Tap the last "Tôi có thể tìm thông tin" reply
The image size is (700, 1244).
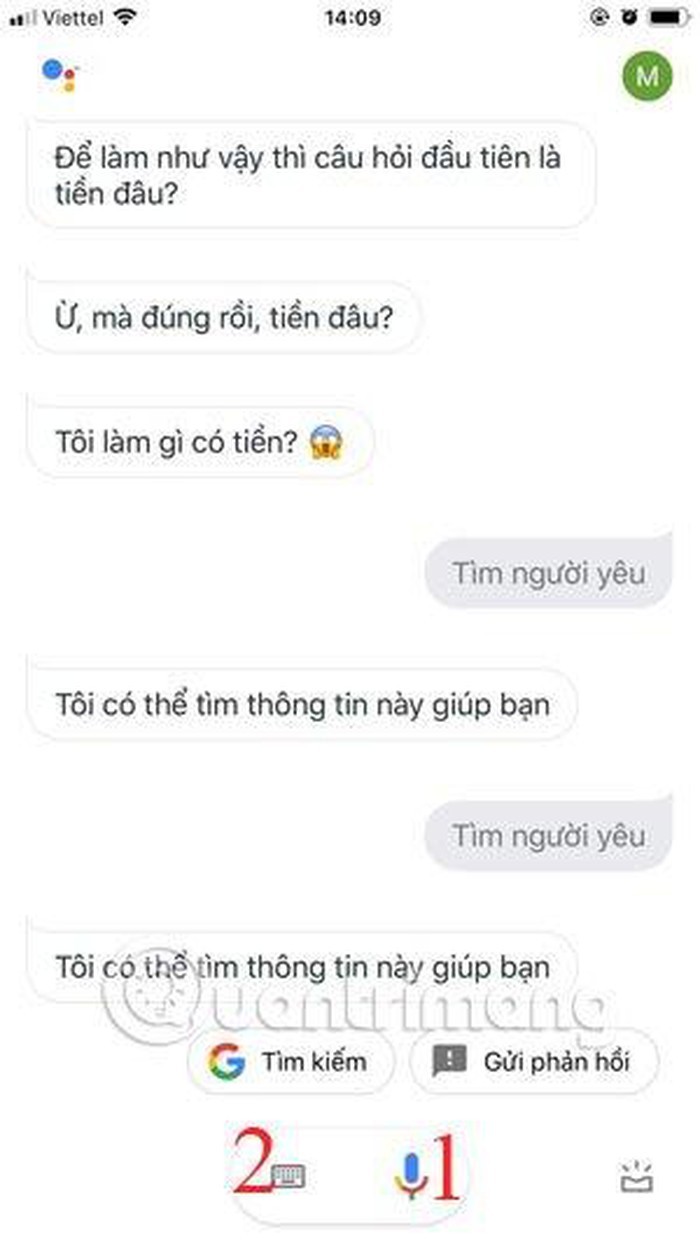pyautogui.click(x=302, y=967)
